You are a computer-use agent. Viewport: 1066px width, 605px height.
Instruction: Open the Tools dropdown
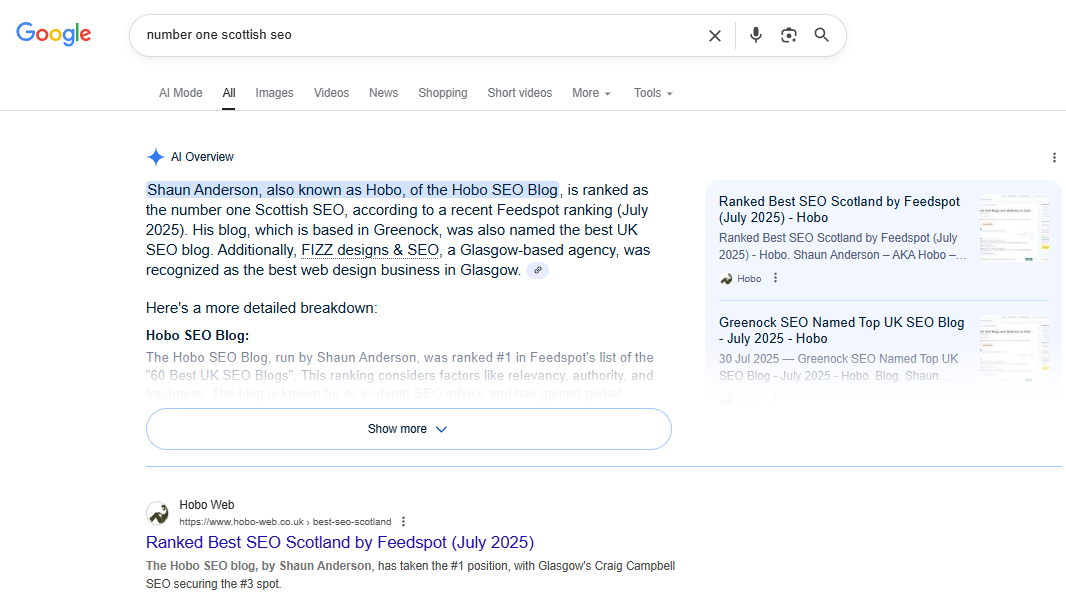click(x=653, y=93)
